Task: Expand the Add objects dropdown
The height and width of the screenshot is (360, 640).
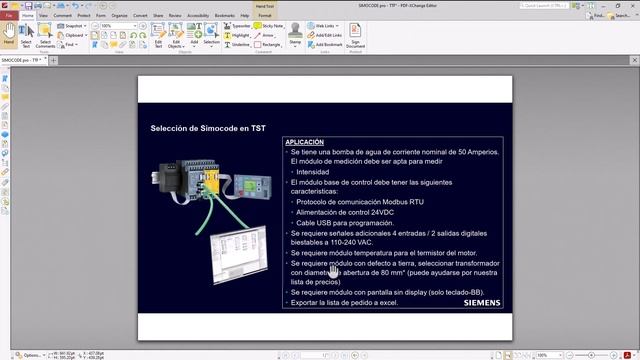Action: pyautogui.click(x=194, y=46)
